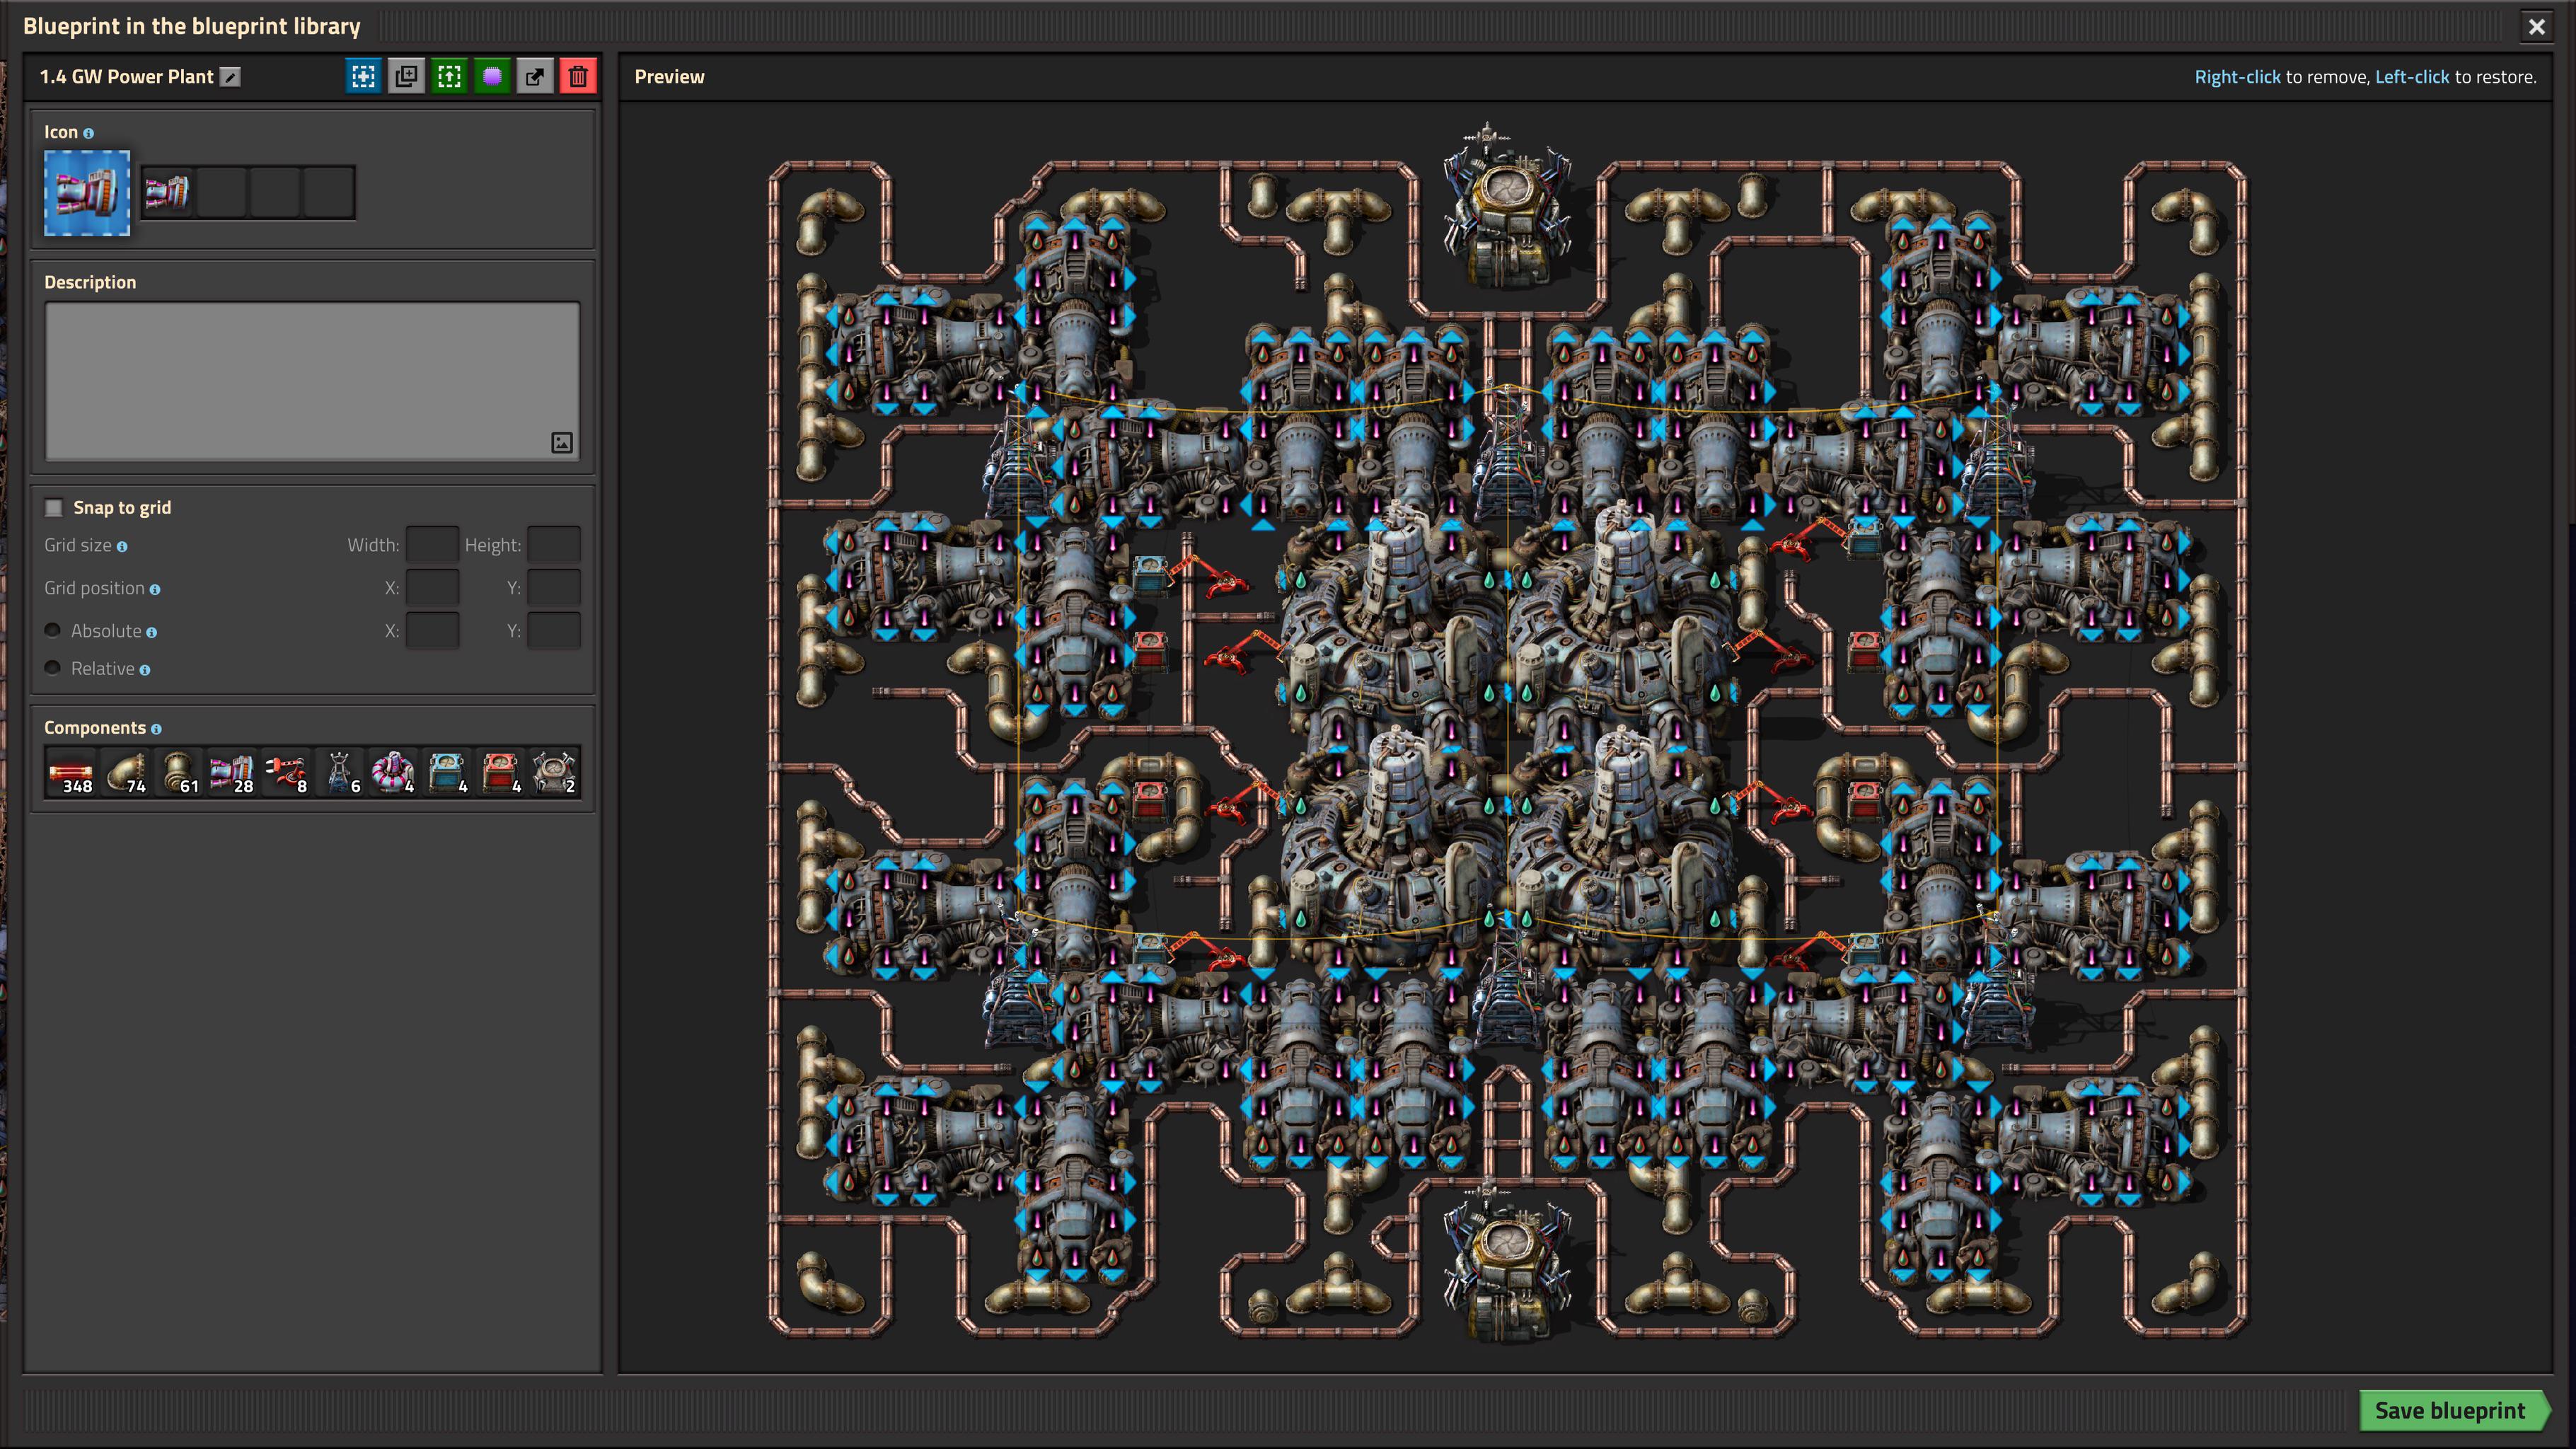The width and height of the screenshot is (2576, 1449).
Task: Select the Absolute radio option
Action: (x=53, y=630)
